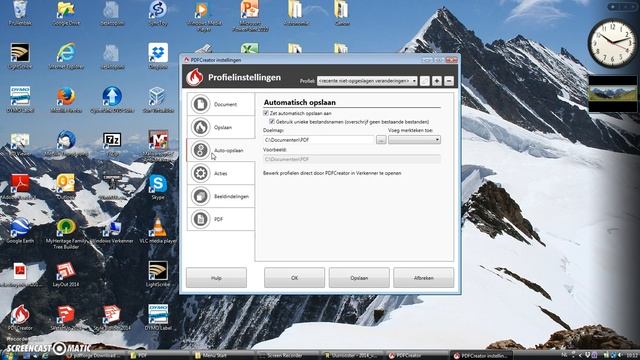Cancel with the Afbreken button
The image size is (640, 360).
[423, 278]
